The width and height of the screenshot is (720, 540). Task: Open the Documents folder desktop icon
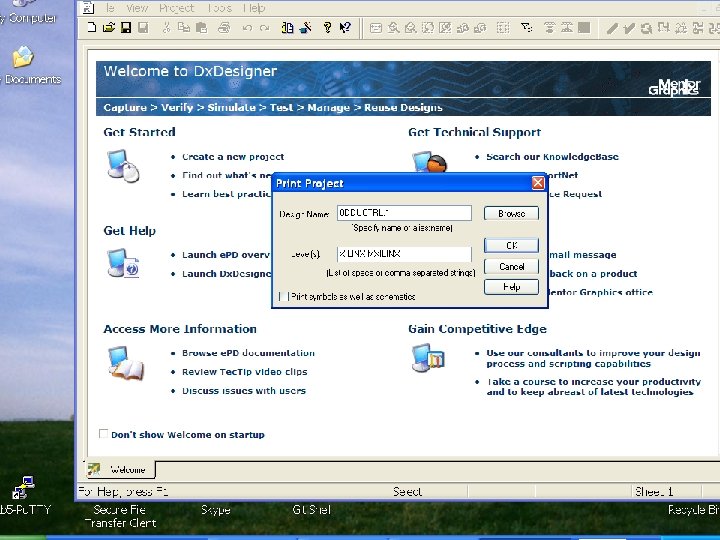click(23, 56)
